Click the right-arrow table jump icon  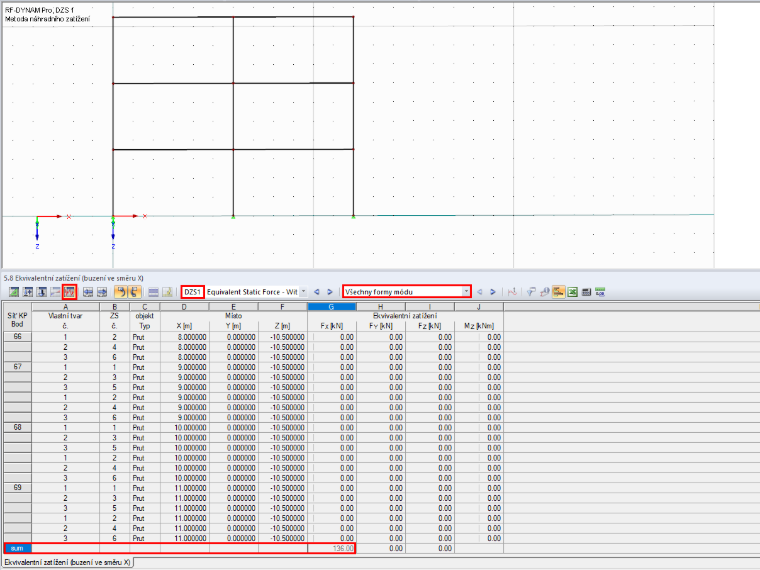tap(101, 292)
